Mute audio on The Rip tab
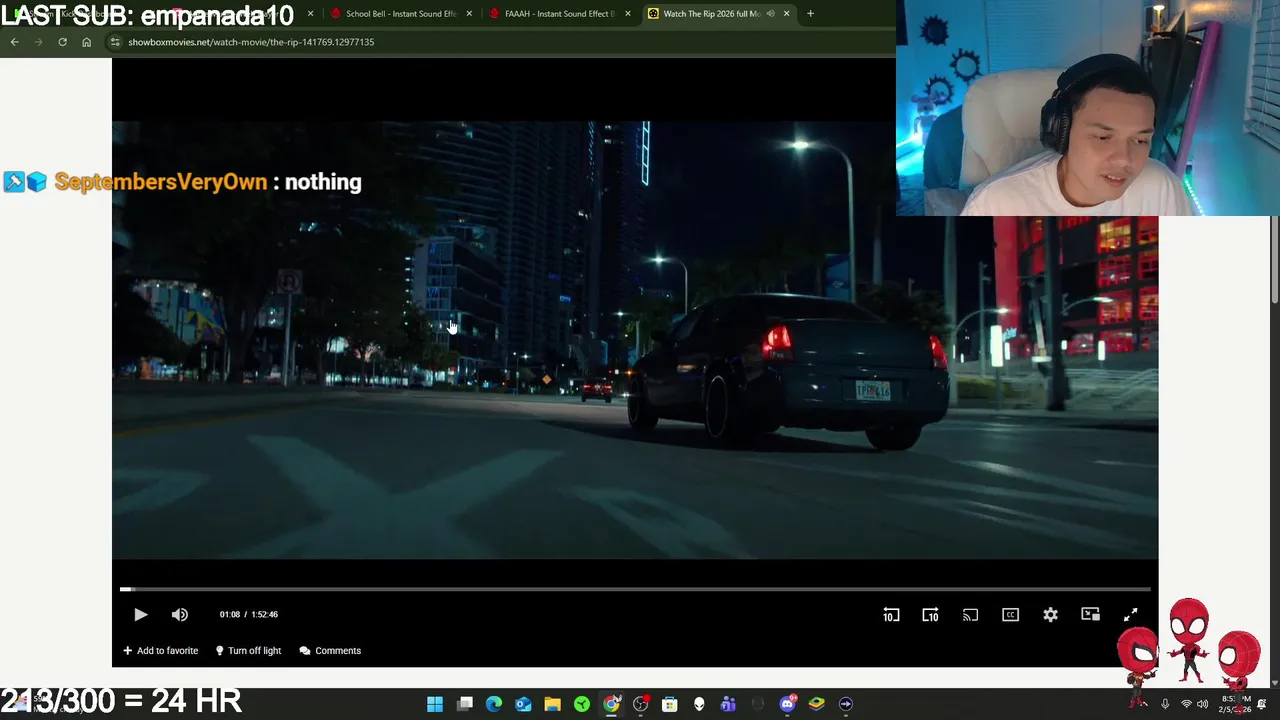 (x=770, y=14)
